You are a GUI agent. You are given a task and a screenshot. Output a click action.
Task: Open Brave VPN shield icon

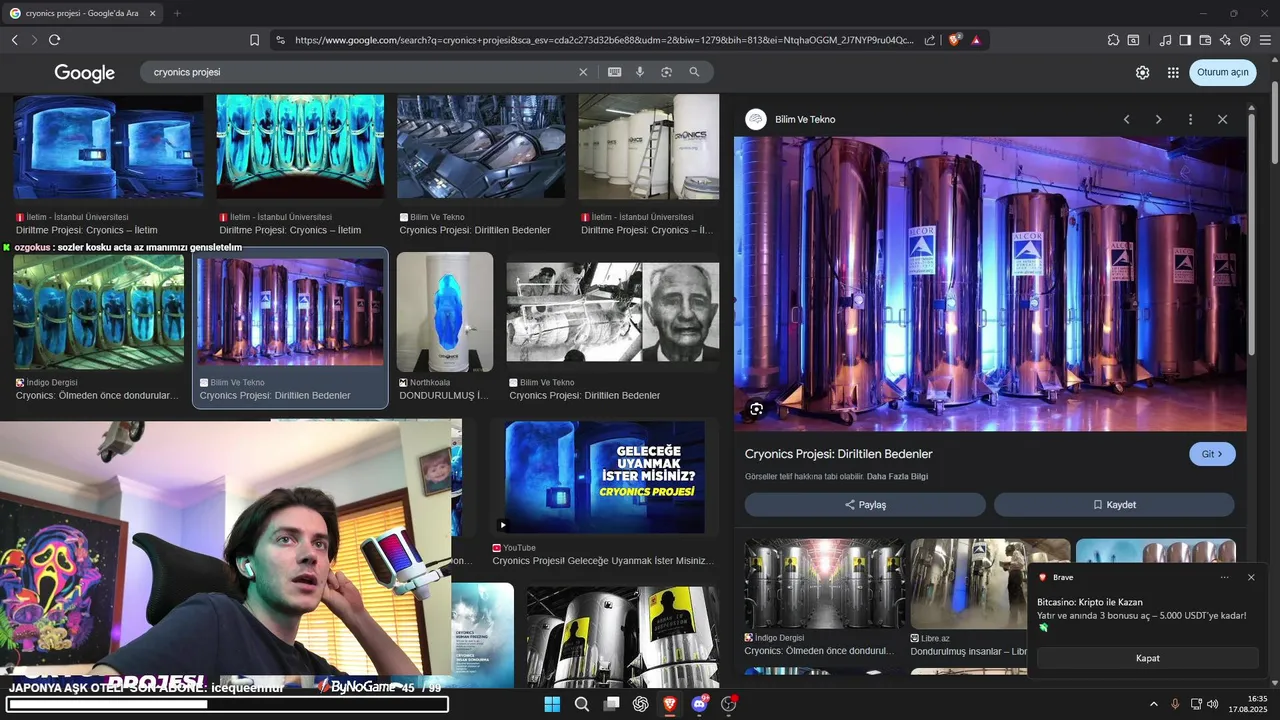click(x=1245, y=40)
